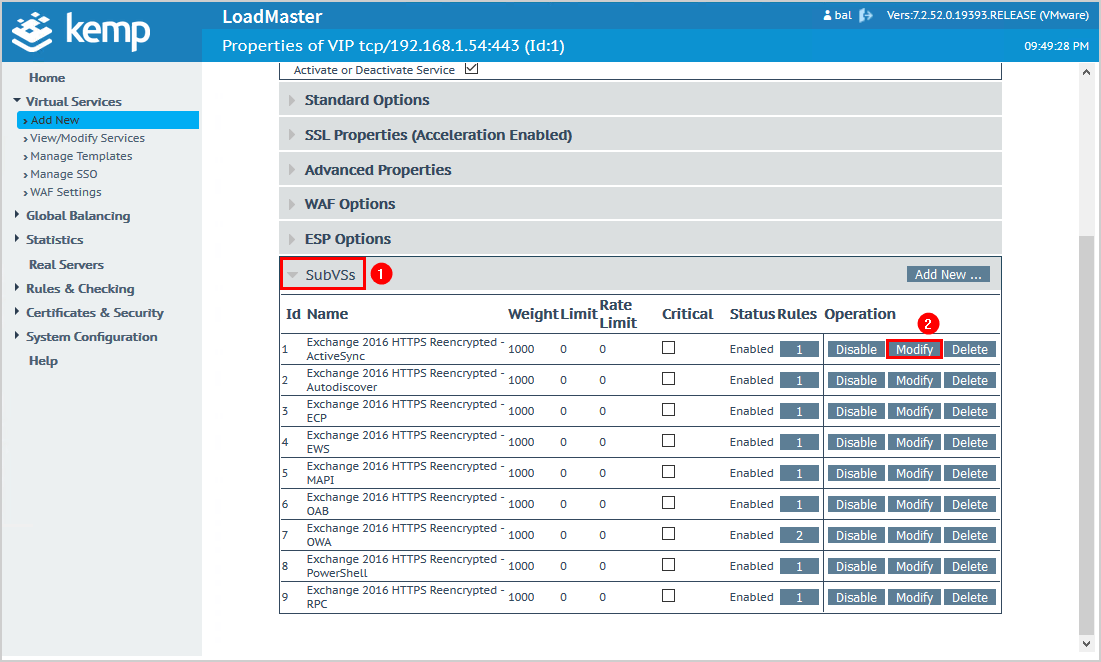
Task: Expand Advanced Properties section
Action: tap(640, 170)
